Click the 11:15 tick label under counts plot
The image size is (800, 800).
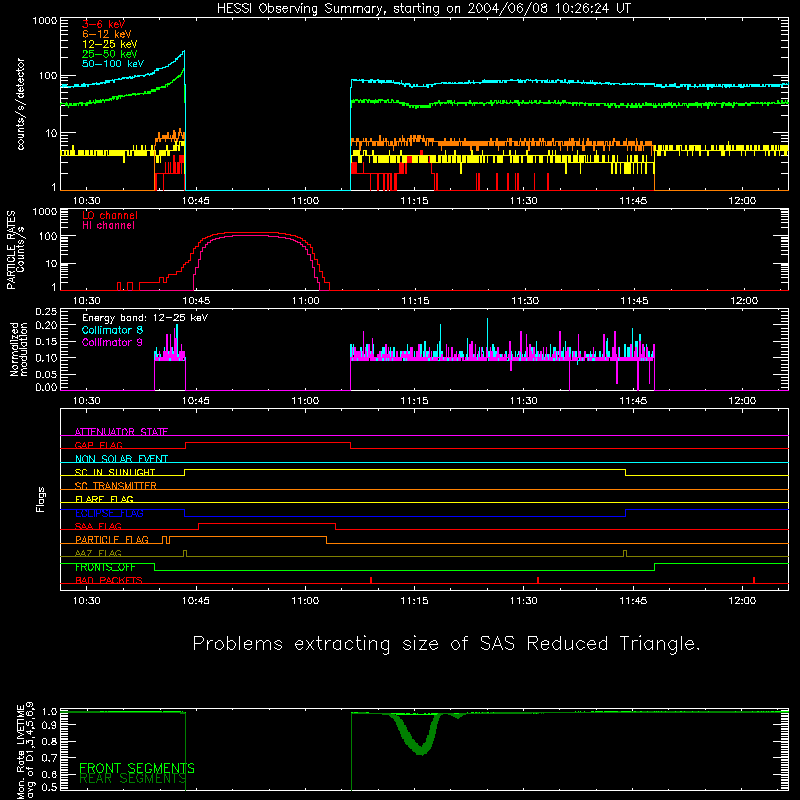click(x=414, y=201)
